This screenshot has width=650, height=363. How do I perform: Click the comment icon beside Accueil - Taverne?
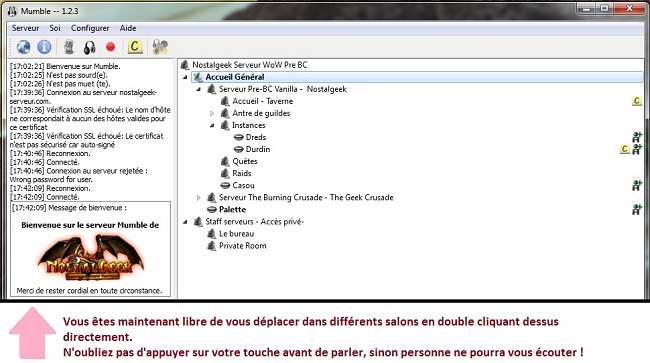tap(637, 101)
